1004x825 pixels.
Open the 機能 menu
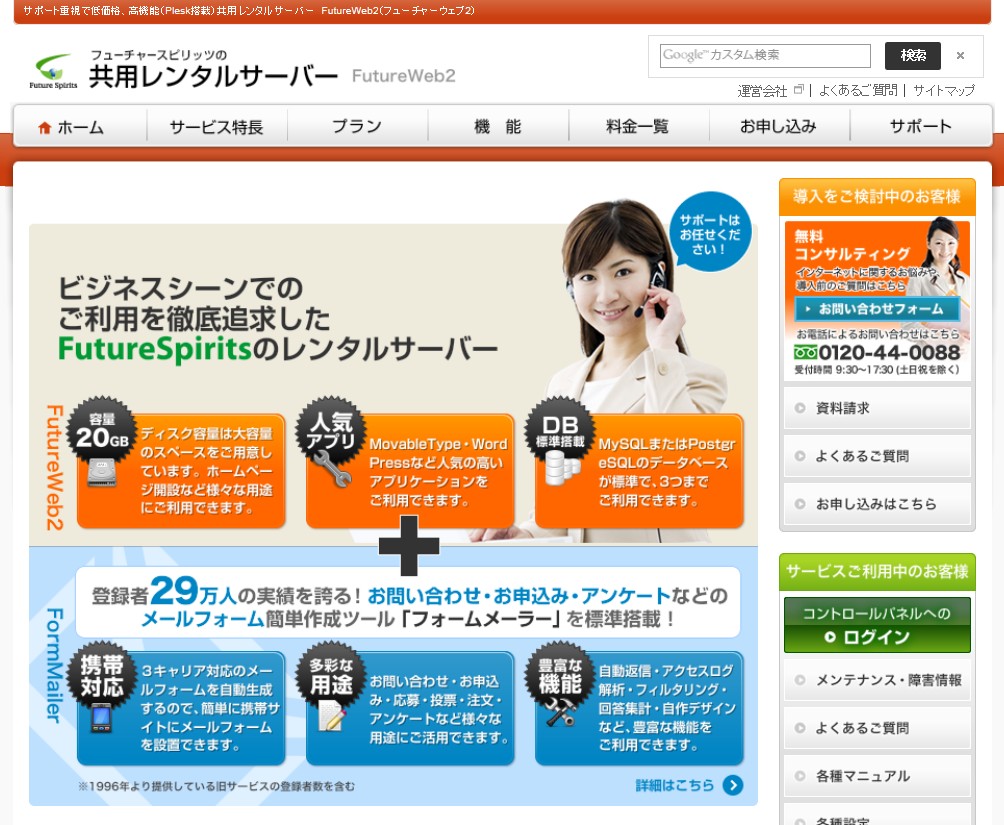tap(498, 127)
